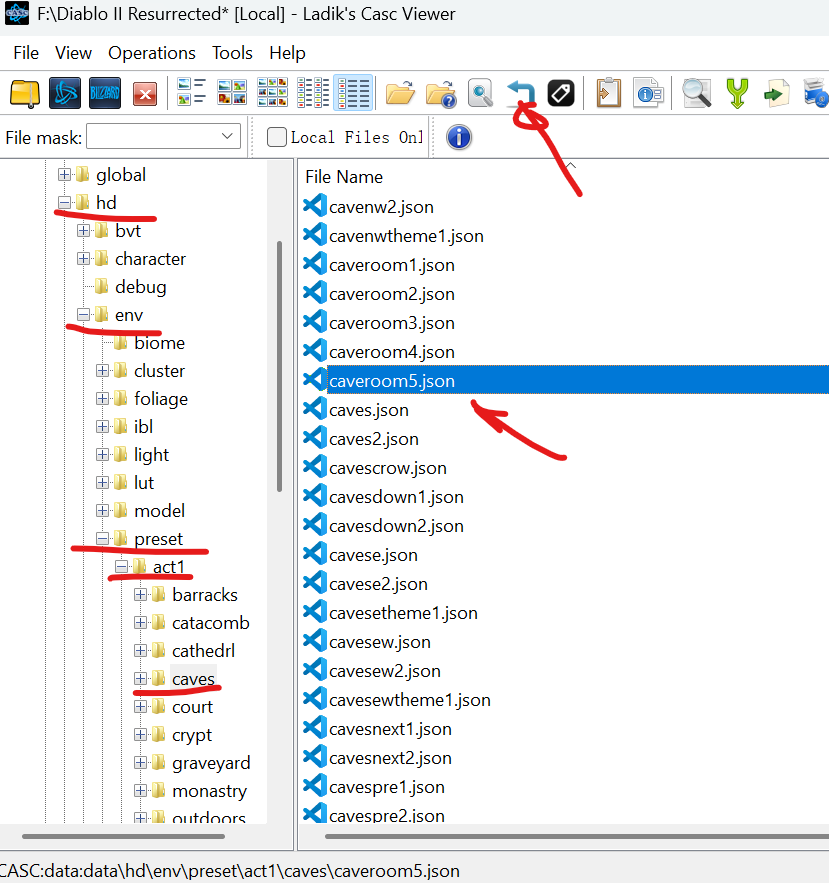829x883 pixels.
Task: Expand the catacomb folder node
Action: [x=140, y=623]
